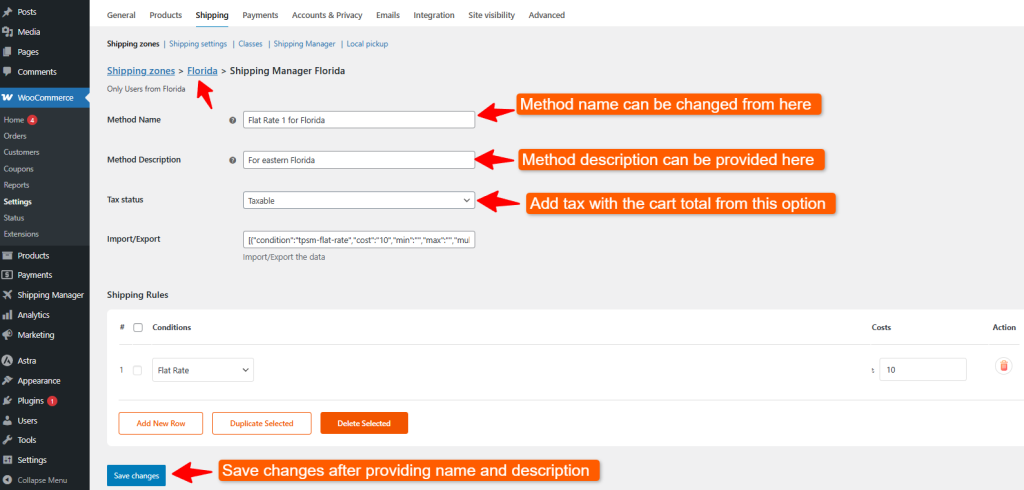The height and width of the screenshot is (490, 1024).
Task: Expand the Tax status dropdown
Action: (x=359, y=200)
